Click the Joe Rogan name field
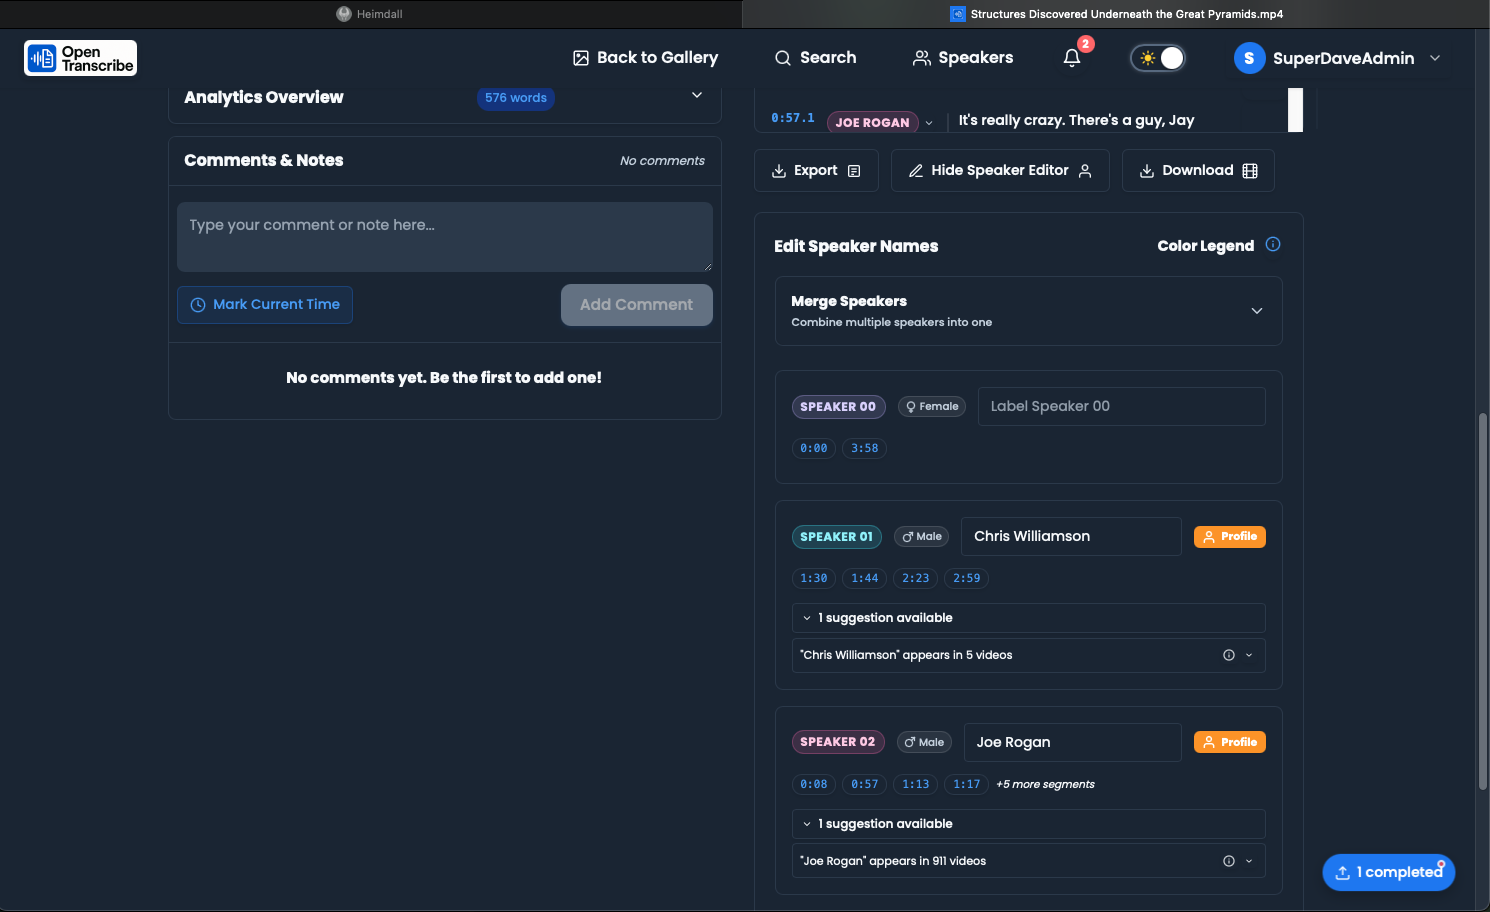The image size is (1490, 912). pyautogui.click(x=1073, y=743)
